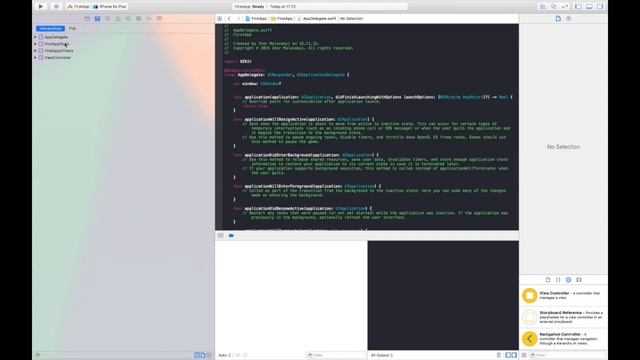Viewport: 640px width, 360px height.
Task: Expand the ViewController symbol
Action: click(35, 58)
